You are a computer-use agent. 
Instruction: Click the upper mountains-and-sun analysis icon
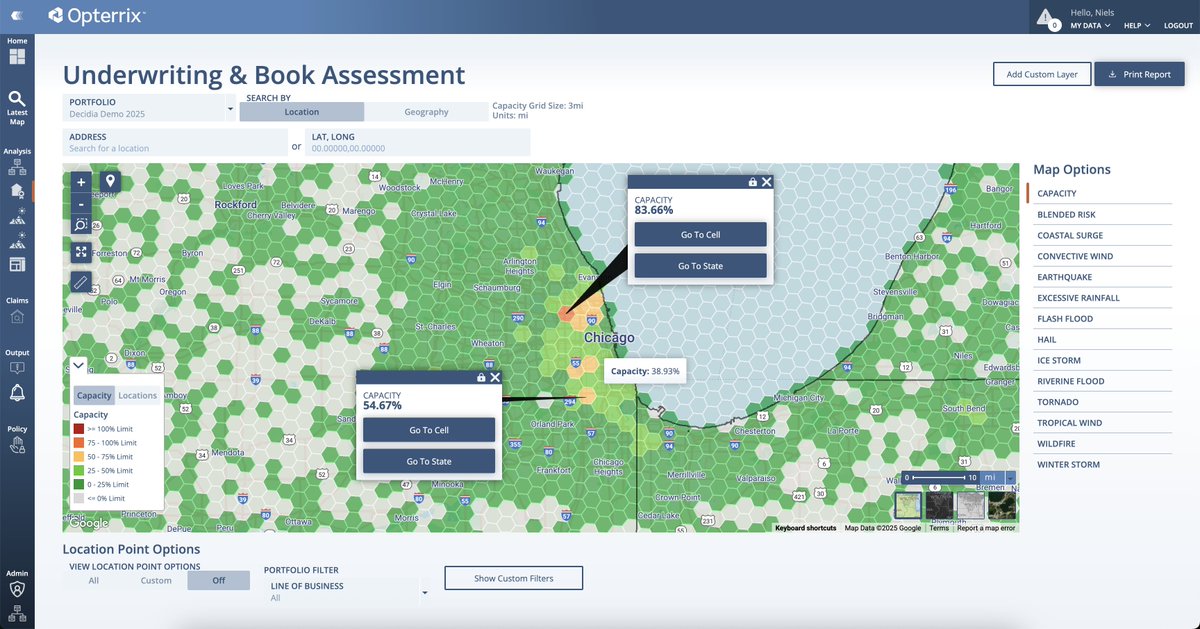tap(17, 214)
